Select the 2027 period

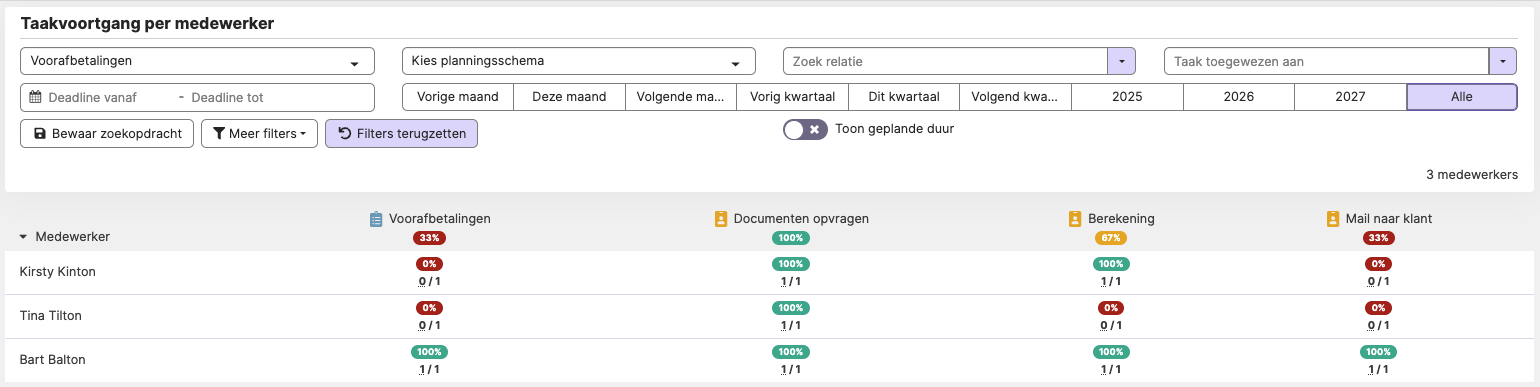(x=1350, y=97)
